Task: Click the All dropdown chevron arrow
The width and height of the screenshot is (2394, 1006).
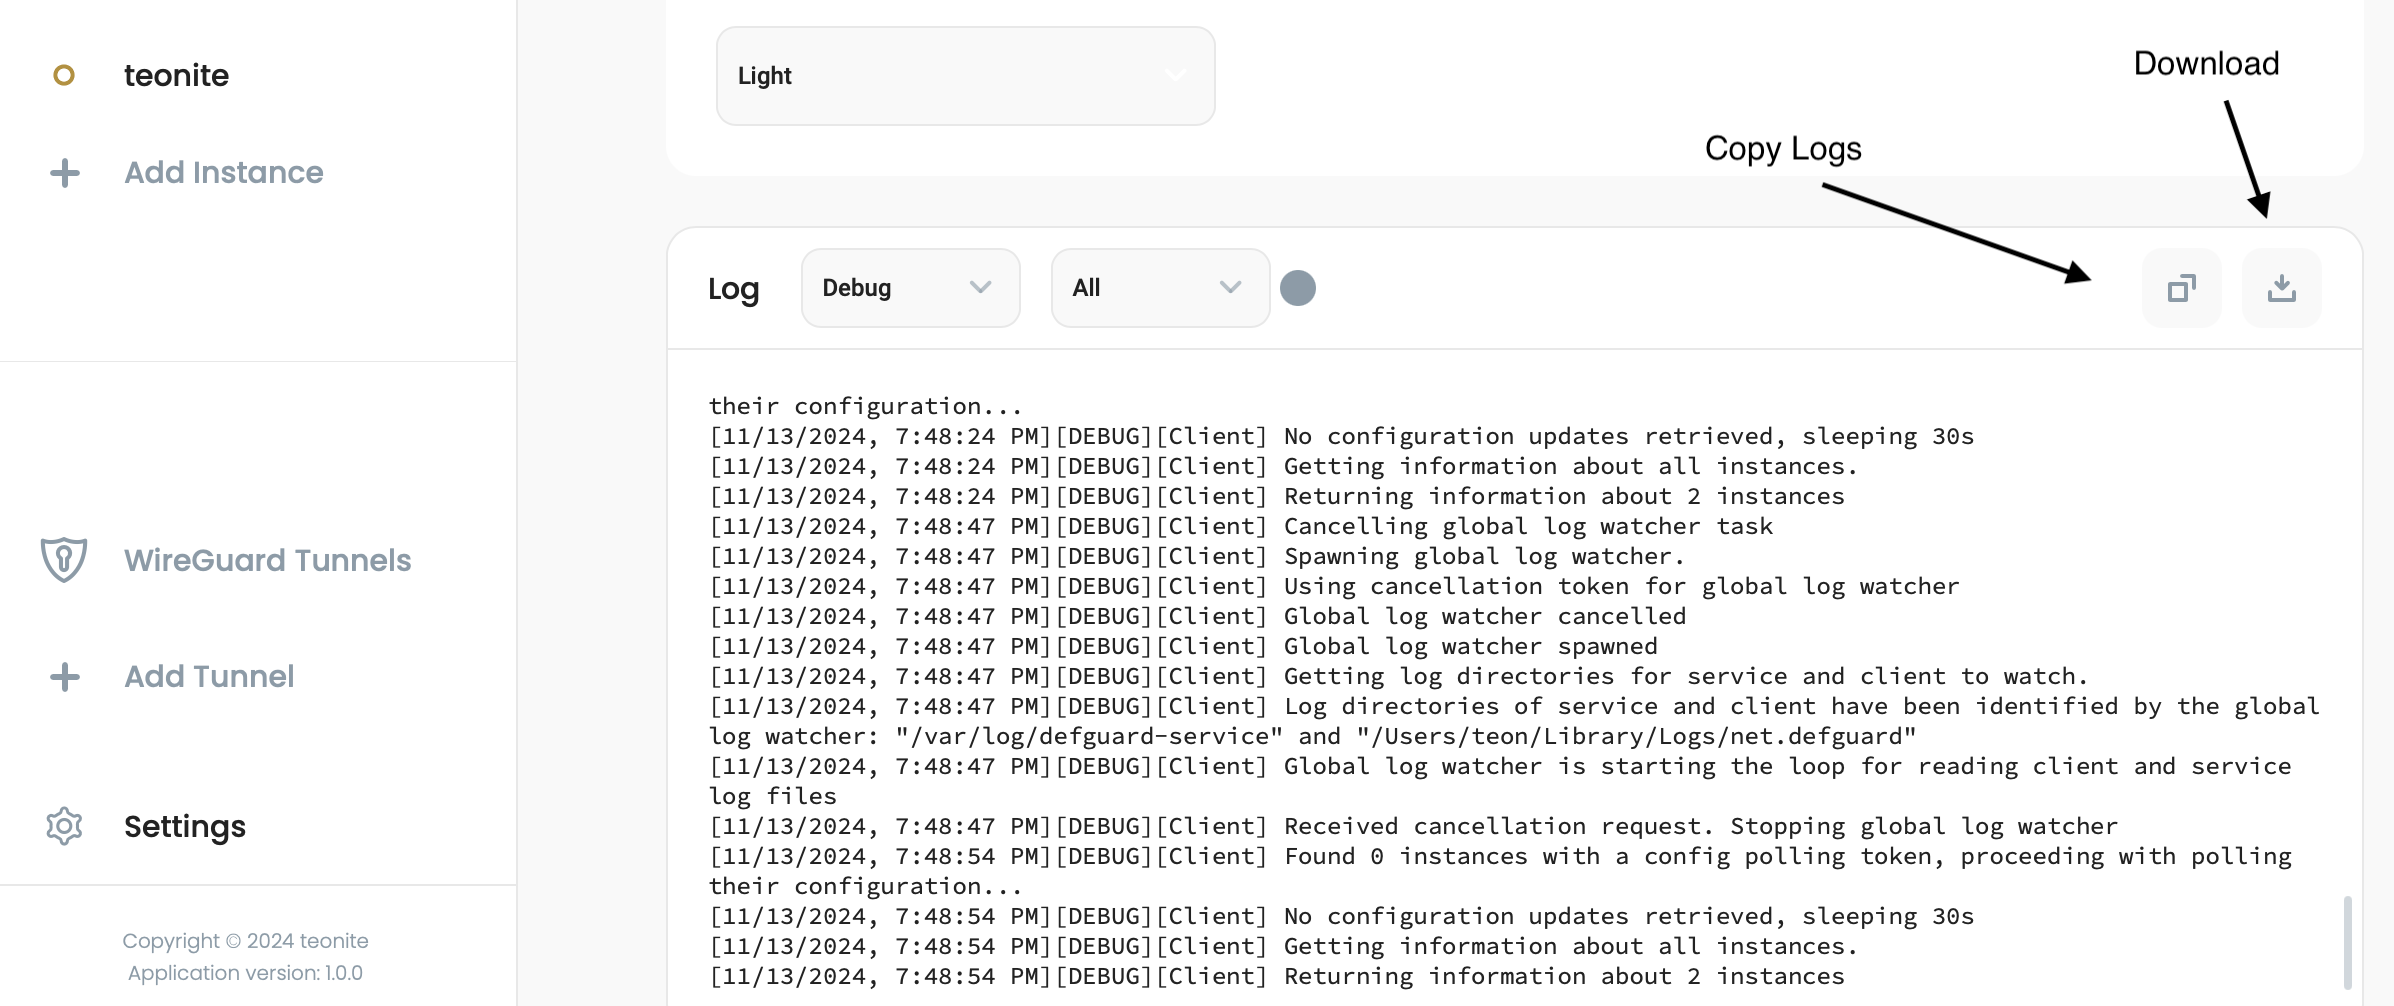Action: click(1230, 288)
